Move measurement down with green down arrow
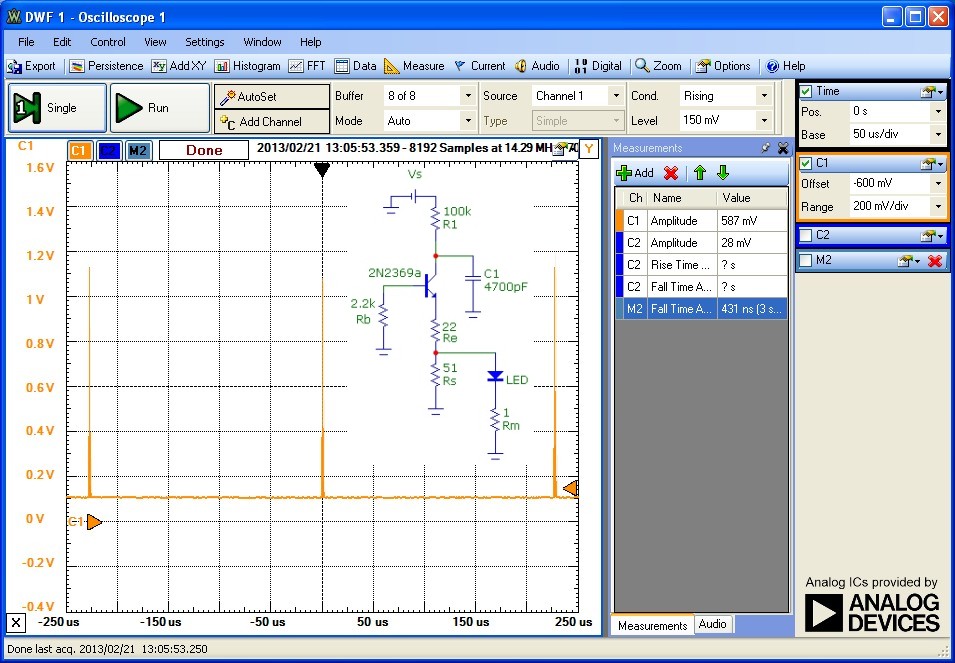Image resolution: width=955 pixels, height=663 pixels. pos(722,173)
